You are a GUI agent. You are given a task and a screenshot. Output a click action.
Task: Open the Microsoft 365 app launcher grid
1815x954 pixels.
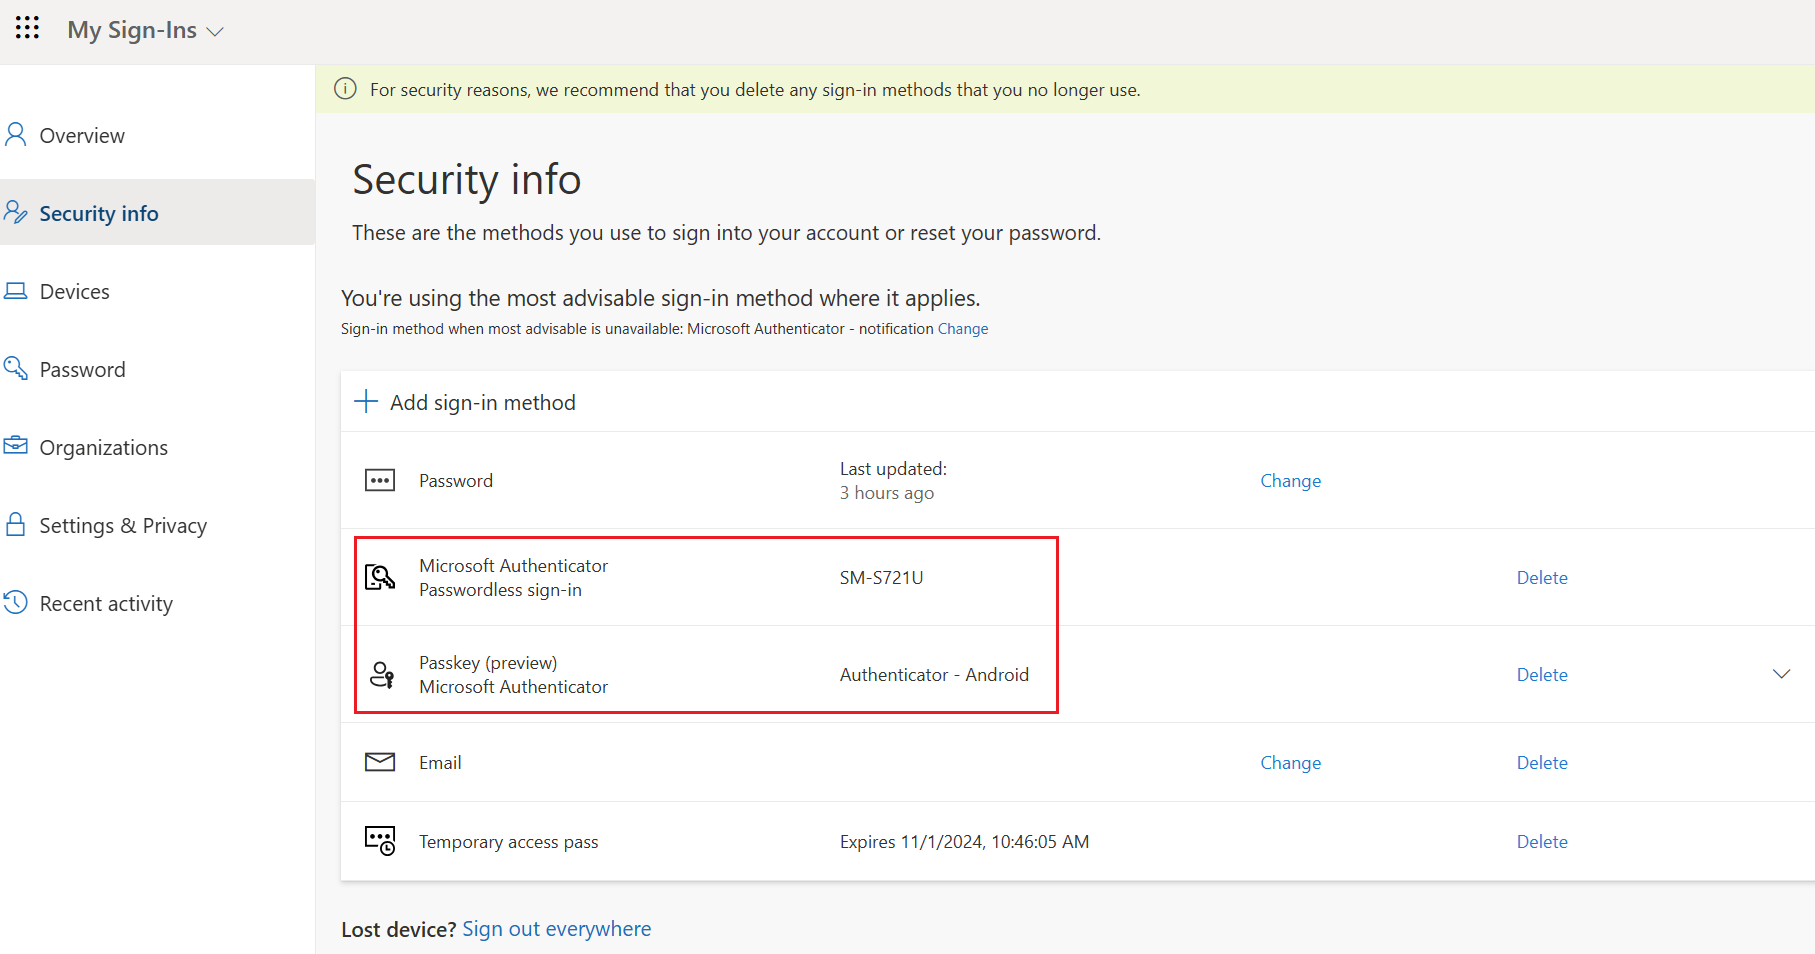click(x=27, y=28)
